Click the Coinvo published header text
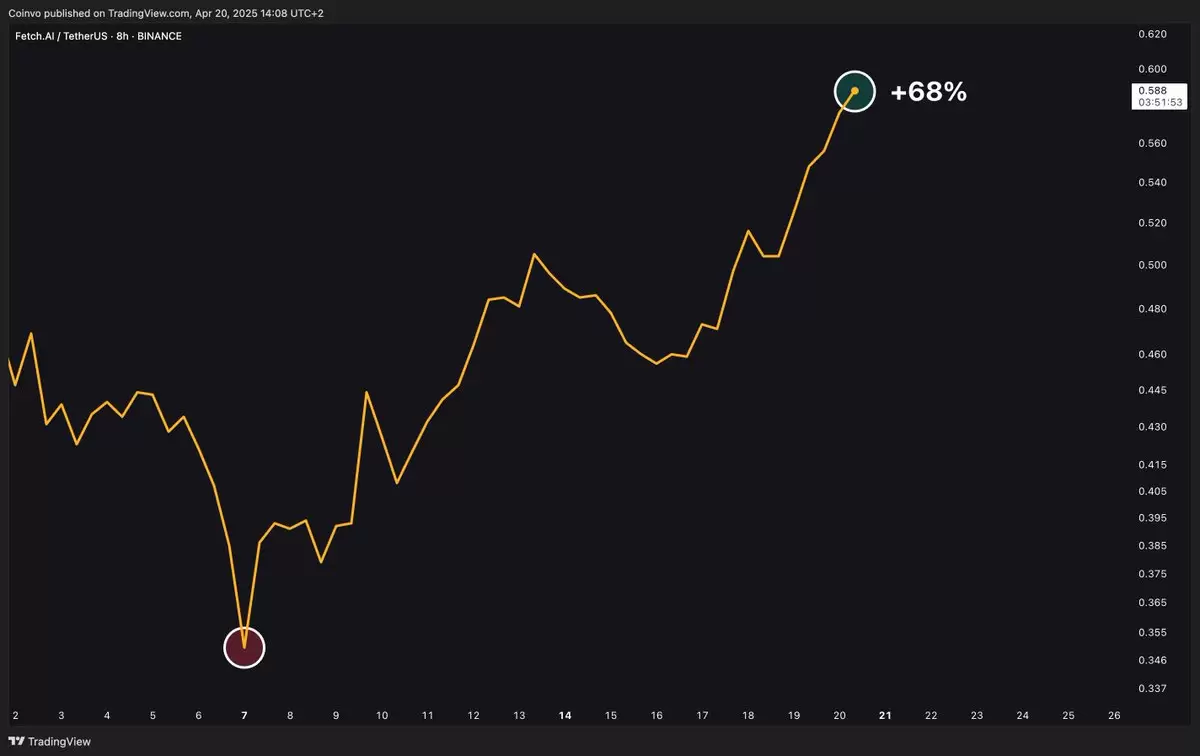The height and width of the screenshot is (756, 1200). [x=165, y=13]
